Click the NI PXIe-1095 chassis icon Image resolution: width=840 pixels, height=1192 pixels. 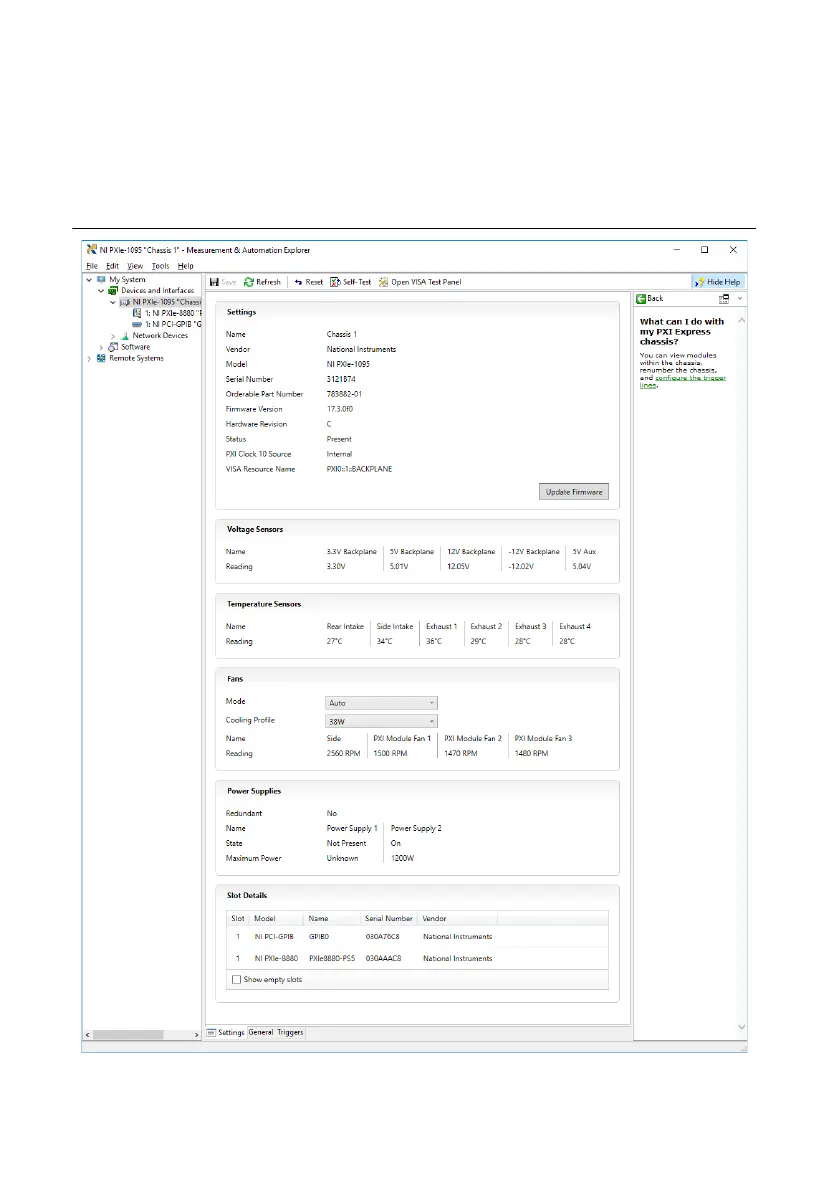(125, 302)
